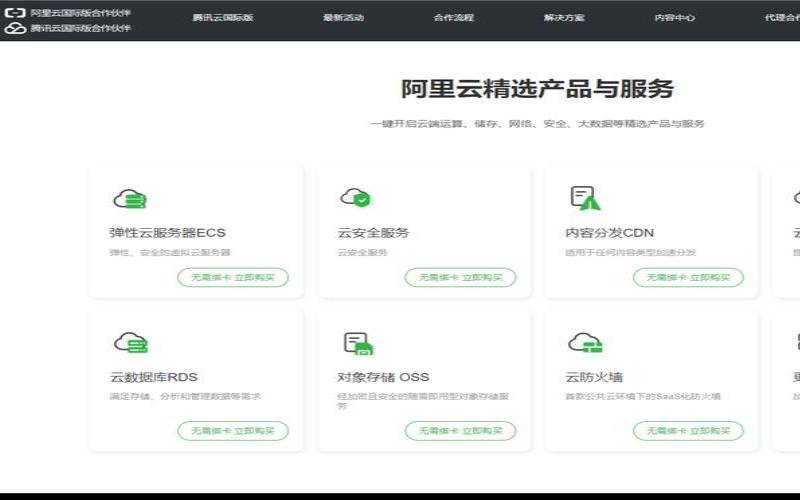Click the 弹性云服务器ECS cloud server icon
Screen dimensions: 800x500
(129, 198)
